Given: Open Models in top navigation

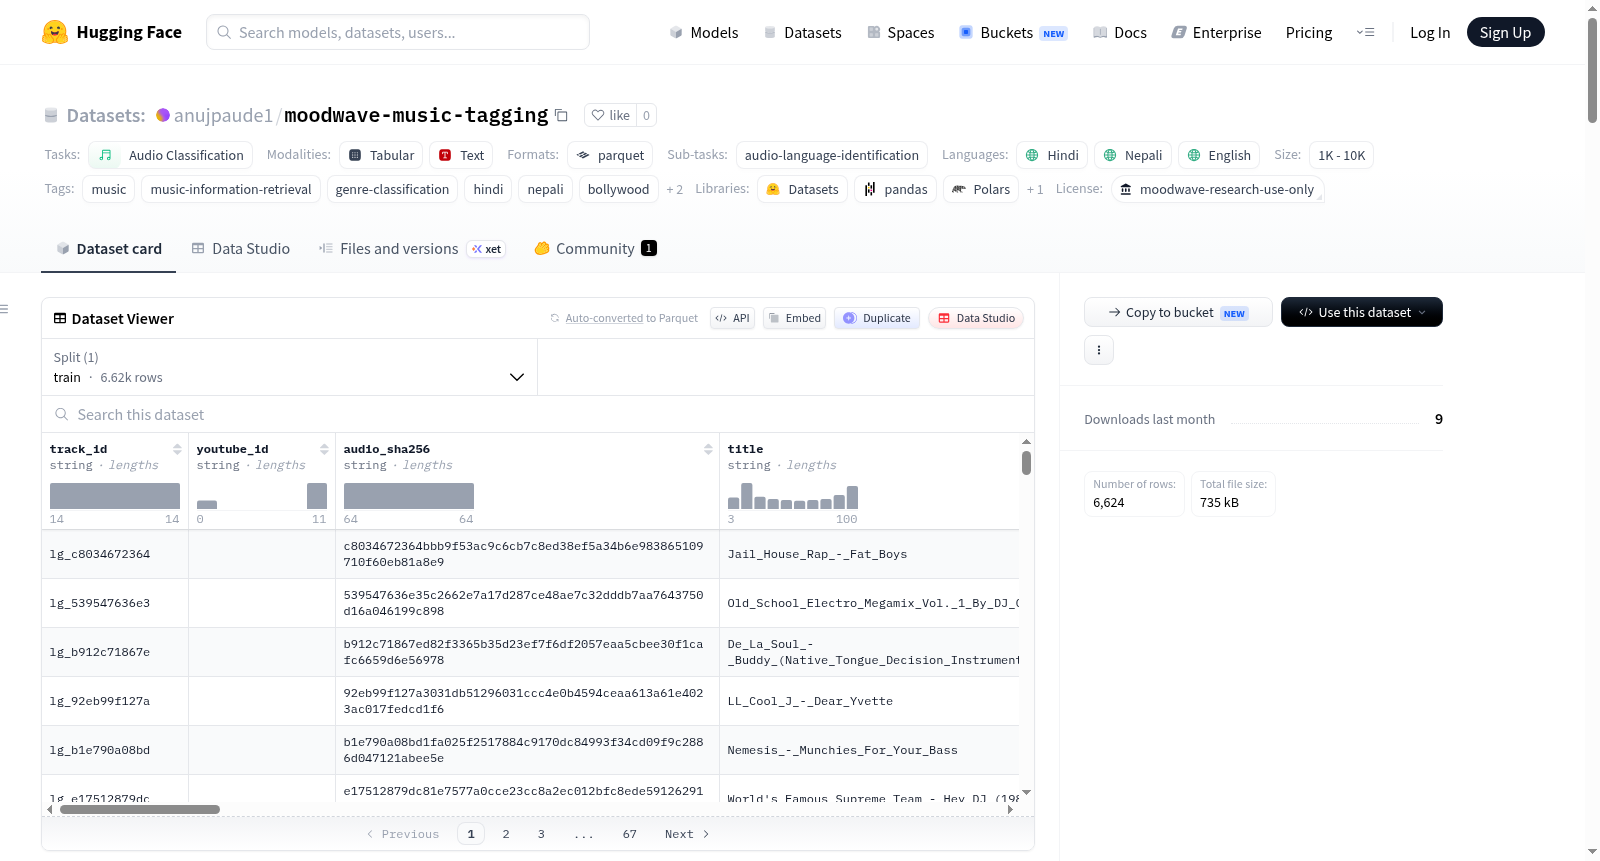Looking at the screenshot, I should tap(704, 32).
